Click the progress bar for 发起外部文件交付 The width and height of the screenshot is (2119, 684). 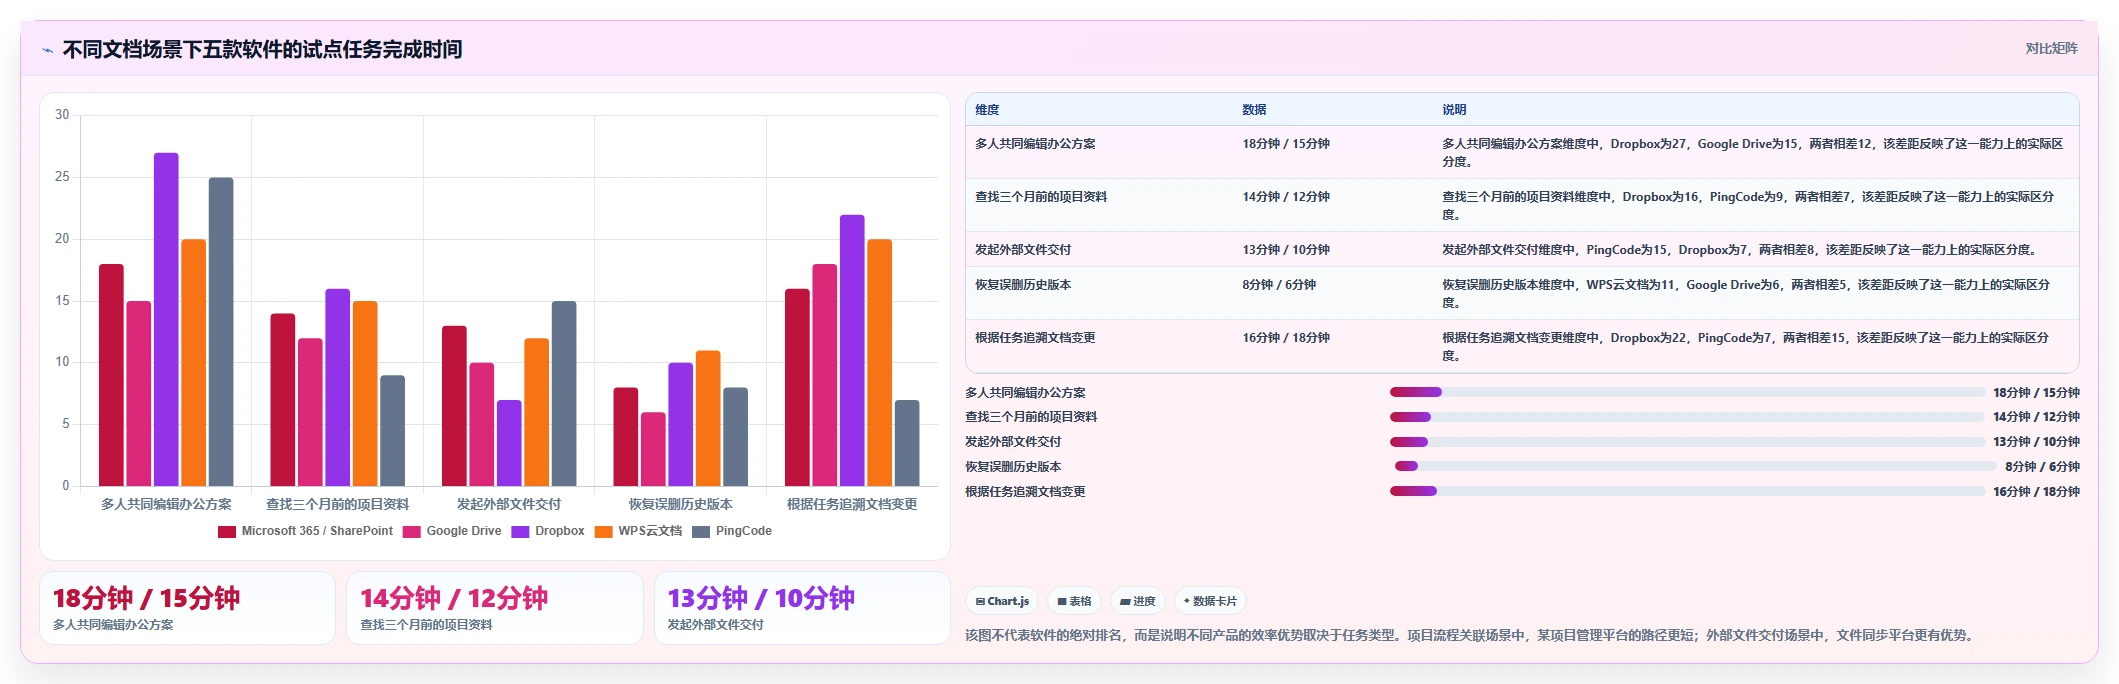coord(1687,442)
